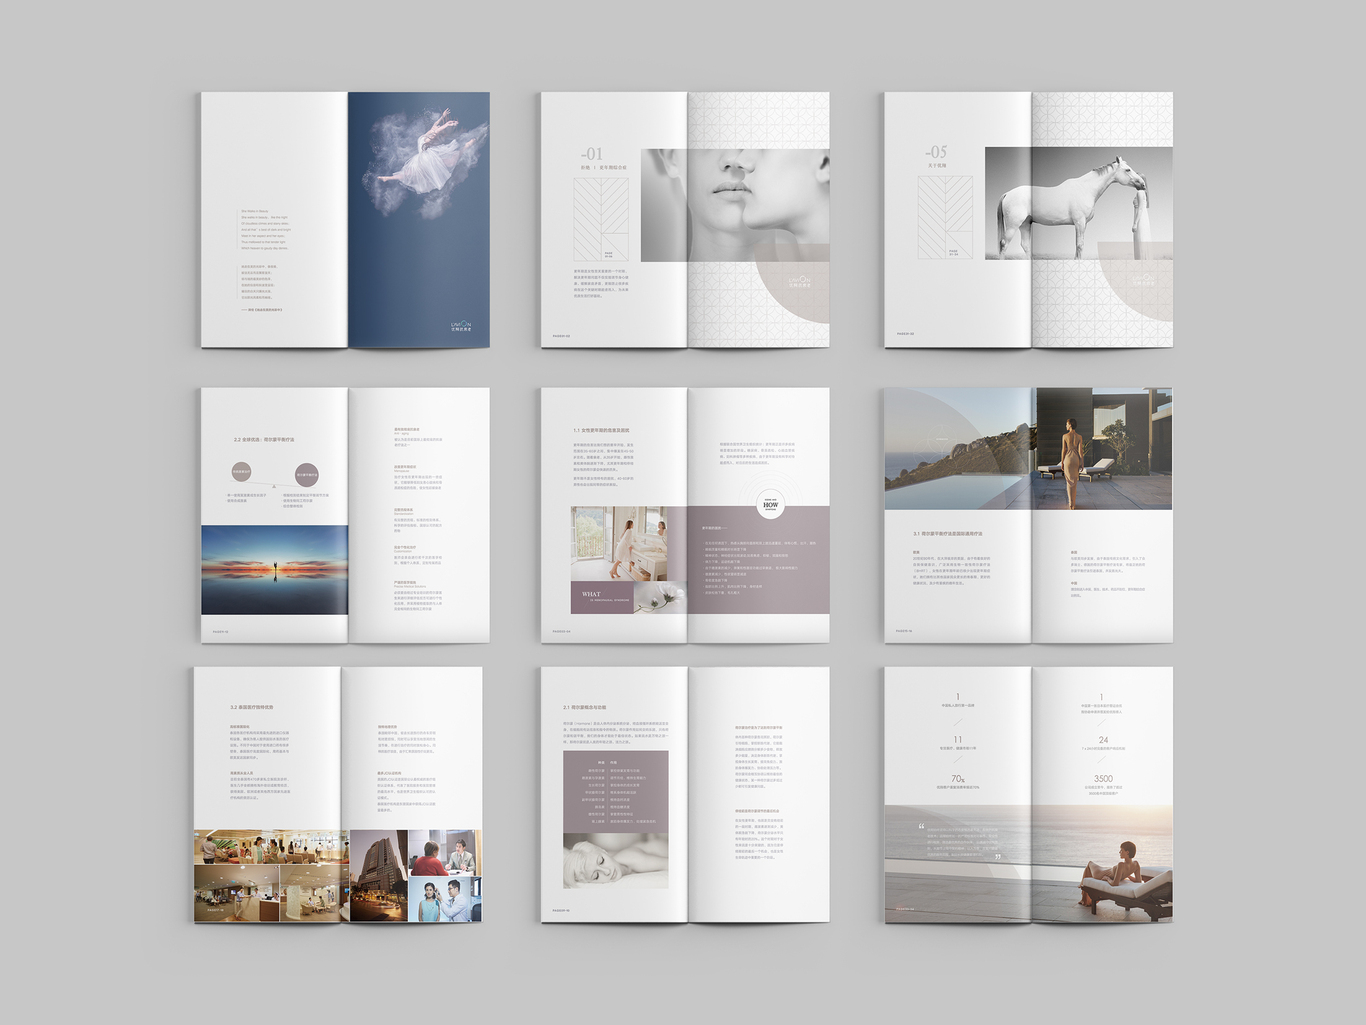The width and height of the screenshot is (1366, 1025).
Task: Select the "2.2" section heading
Action: [264, 439]
